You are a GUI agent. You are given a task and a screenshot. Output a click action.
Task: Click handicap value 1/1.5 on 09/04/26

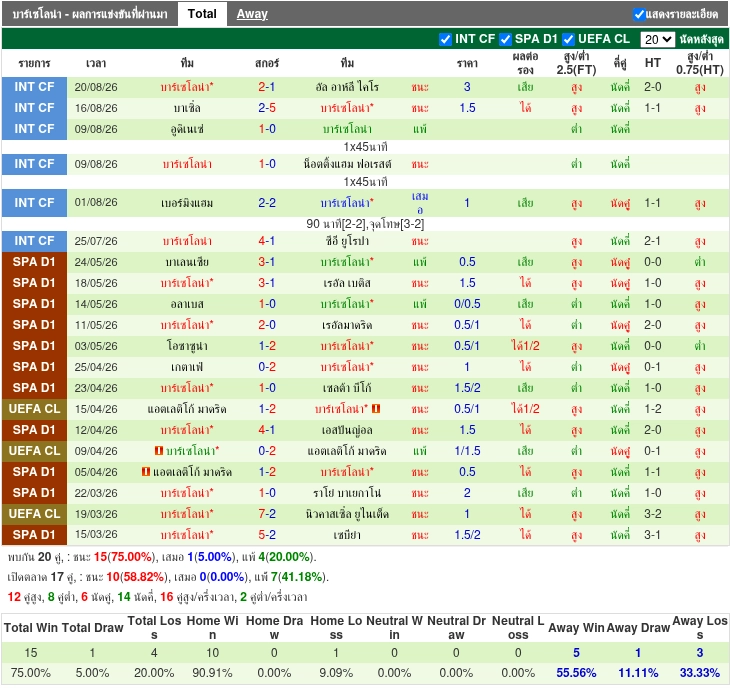pyautogui.click(x=467, y=451)
